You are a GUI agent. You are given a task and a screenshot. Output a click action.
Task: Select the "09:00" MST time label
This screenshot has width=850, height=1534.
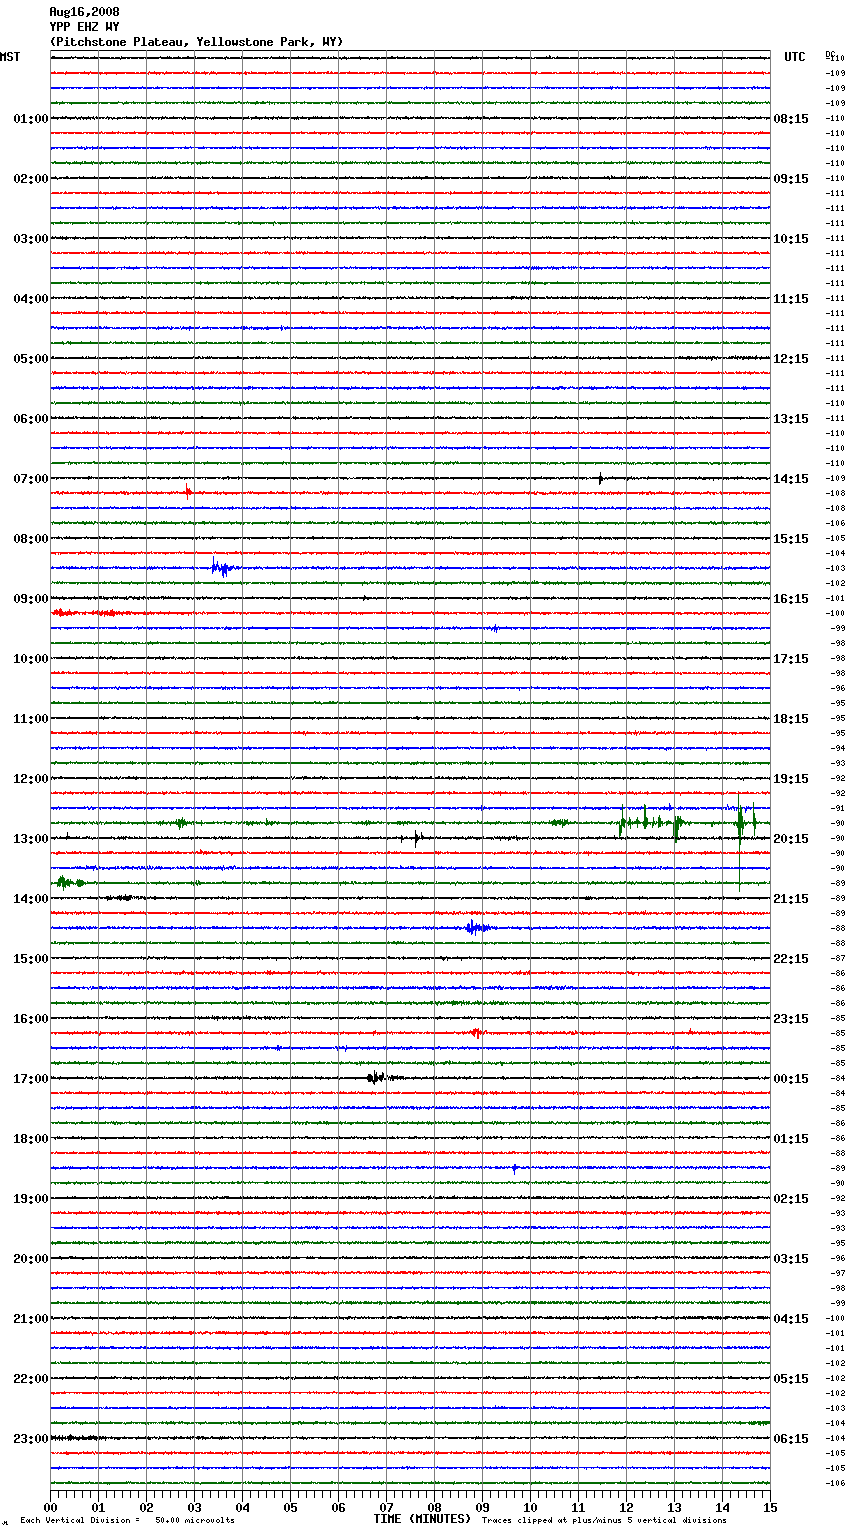pyautogui.click(x=31, y=599)
